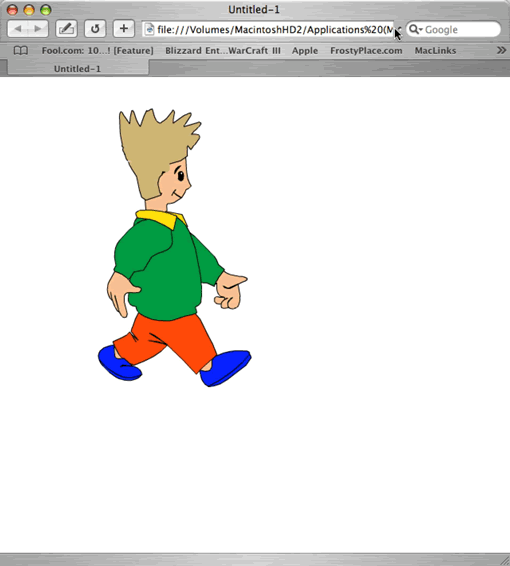The height and width of the screenshot is (566, 510).
Task: Open the bookmarks book icon
Action: pos(21,51)
